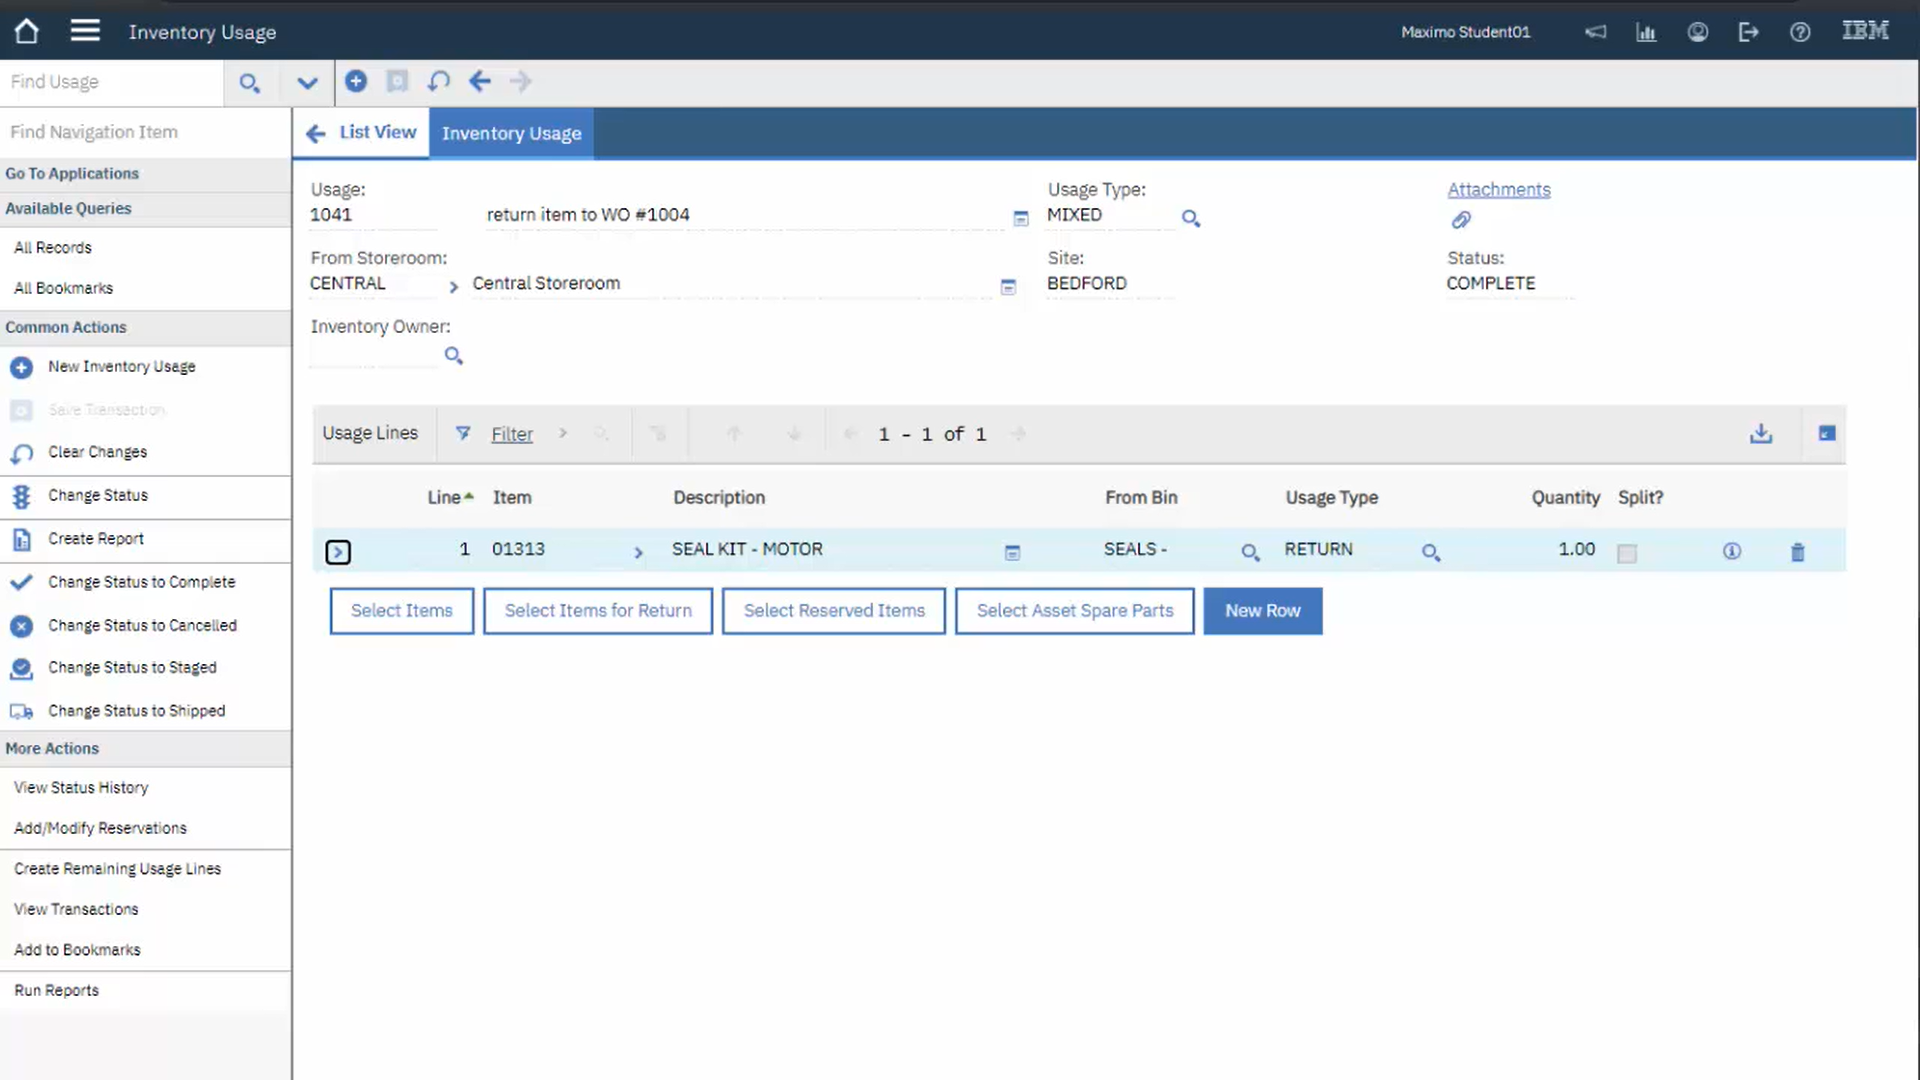Toggle the Split? checkbox on line 1
The height and width of the screenshot is (1080, 1920).
[x=1627, y=552]
